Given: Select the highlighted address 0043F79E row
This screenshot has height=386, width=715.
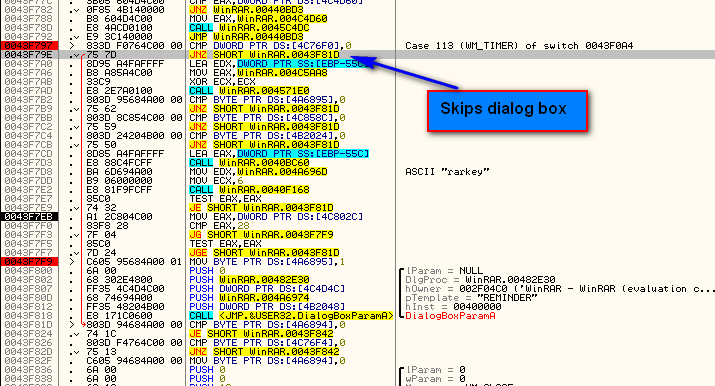Looking at the screenshot, I should coord(358,55).
